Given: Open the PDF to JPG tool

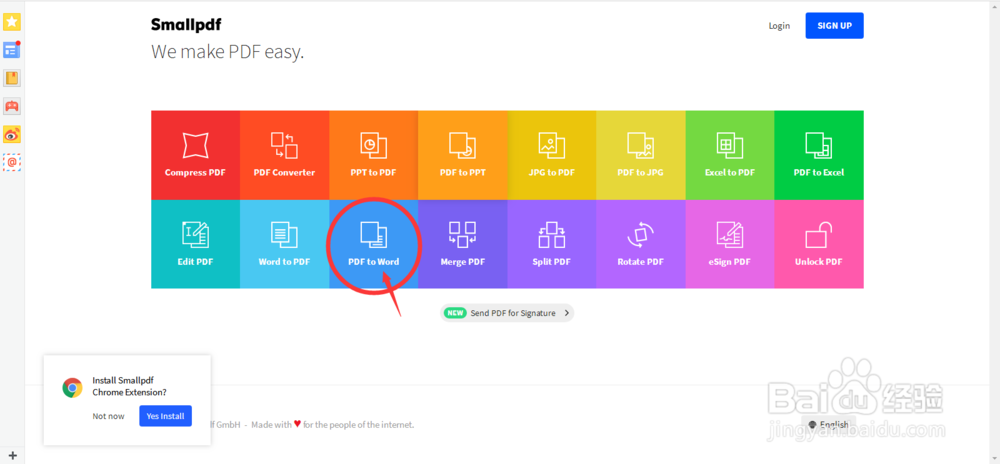Looking at the screenshot, I should click(x=641, y=155).
